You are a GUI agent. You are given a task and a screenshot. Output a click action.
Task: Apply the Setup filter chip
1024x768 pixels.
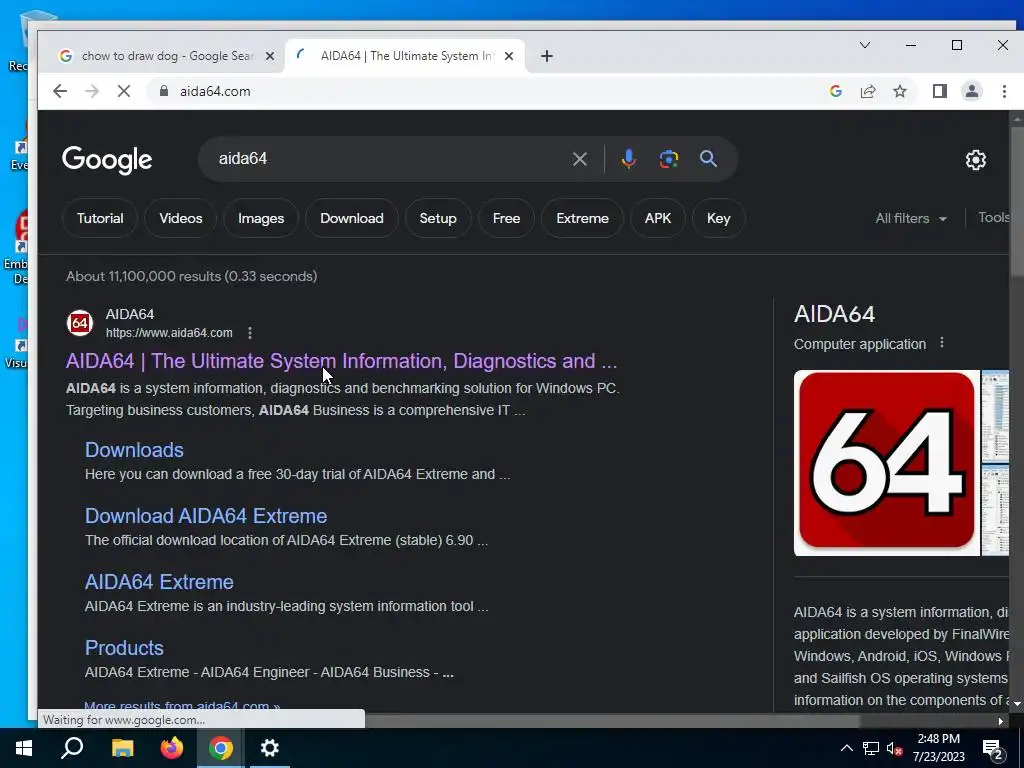click(438, 218)
